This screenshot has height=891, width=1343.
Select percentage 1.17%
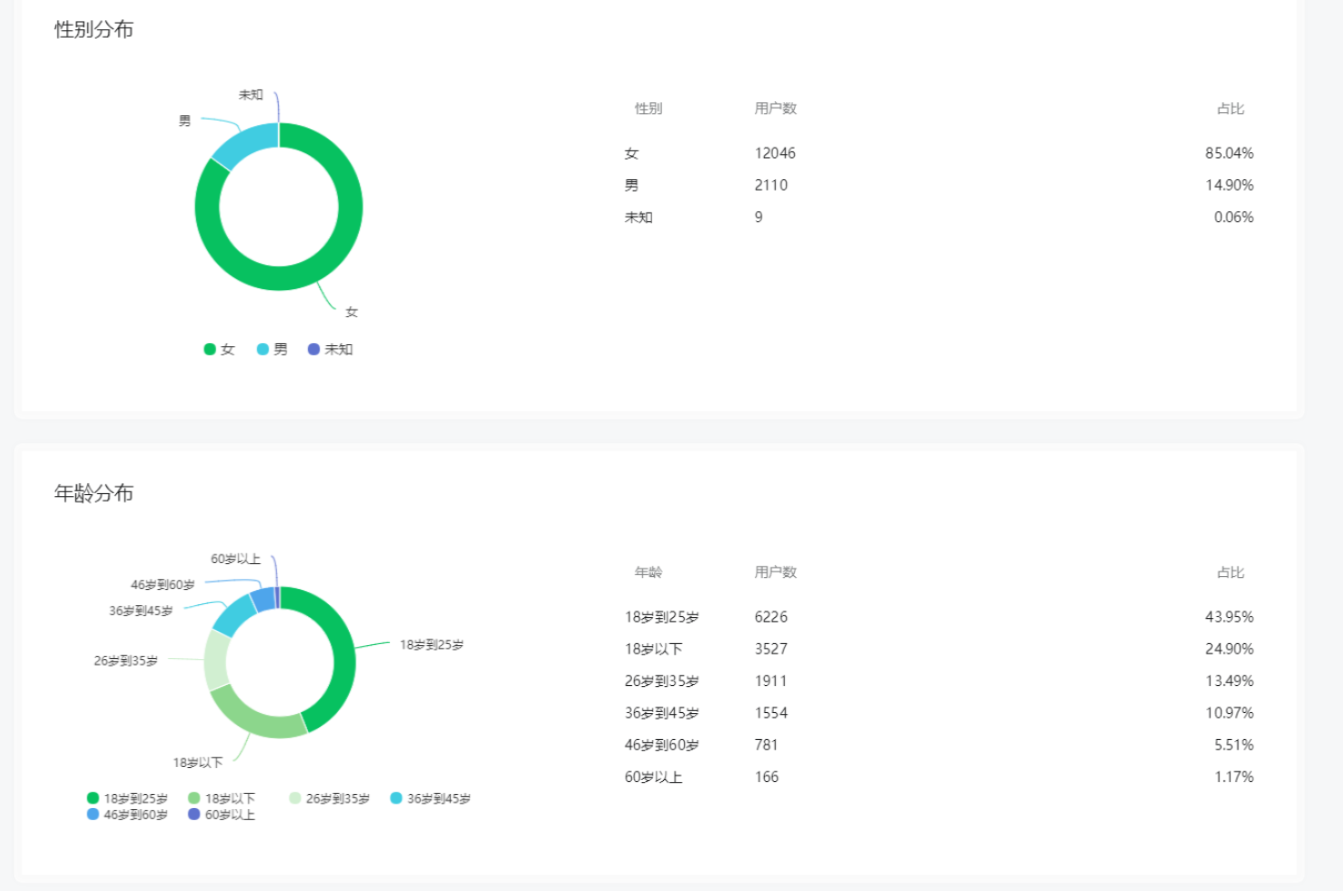1233,777
